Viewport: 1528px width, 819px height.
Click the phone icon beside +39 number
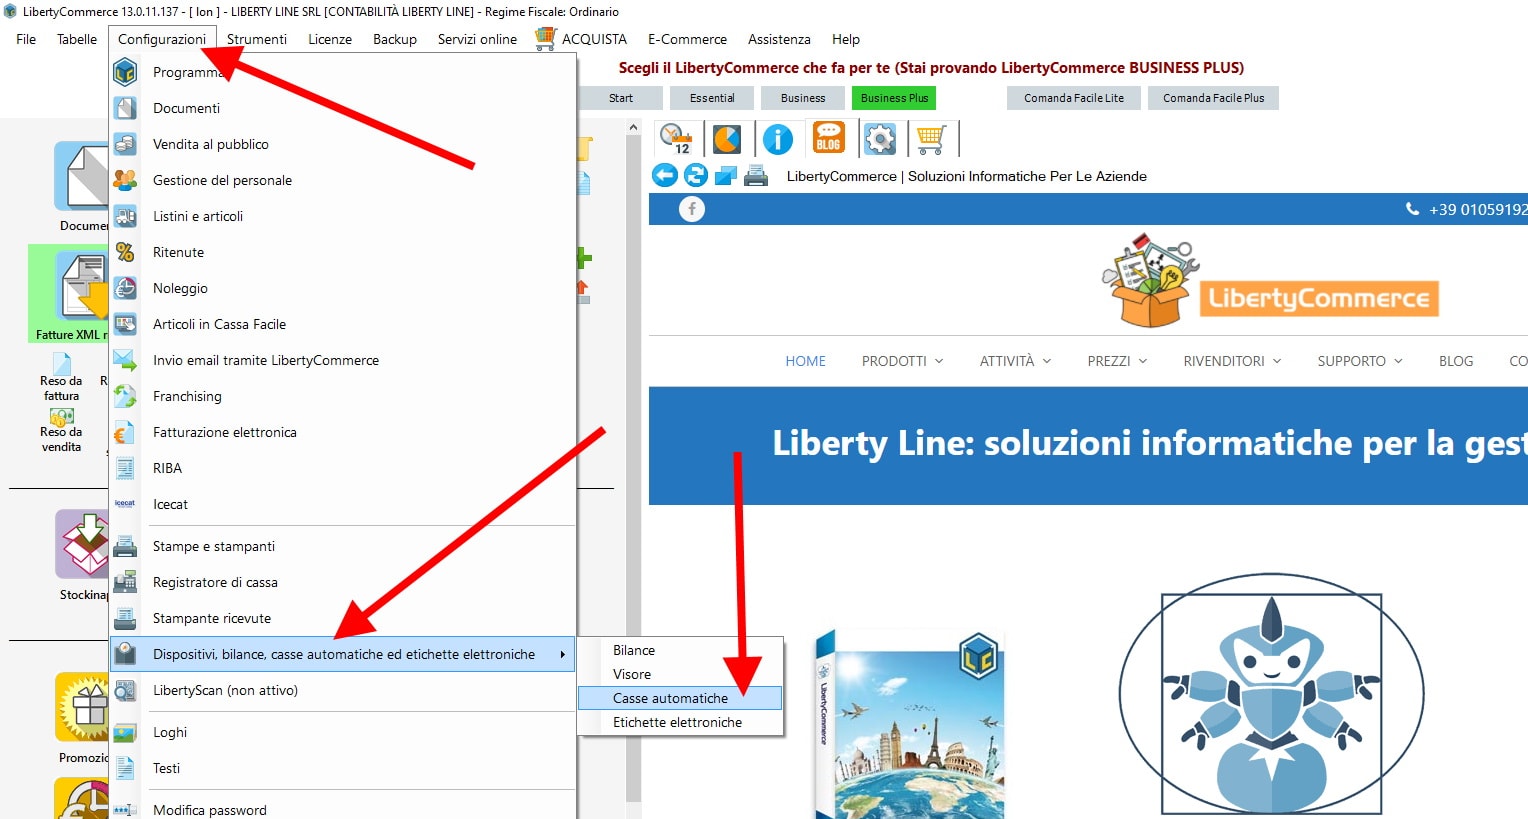[1412, 209]
